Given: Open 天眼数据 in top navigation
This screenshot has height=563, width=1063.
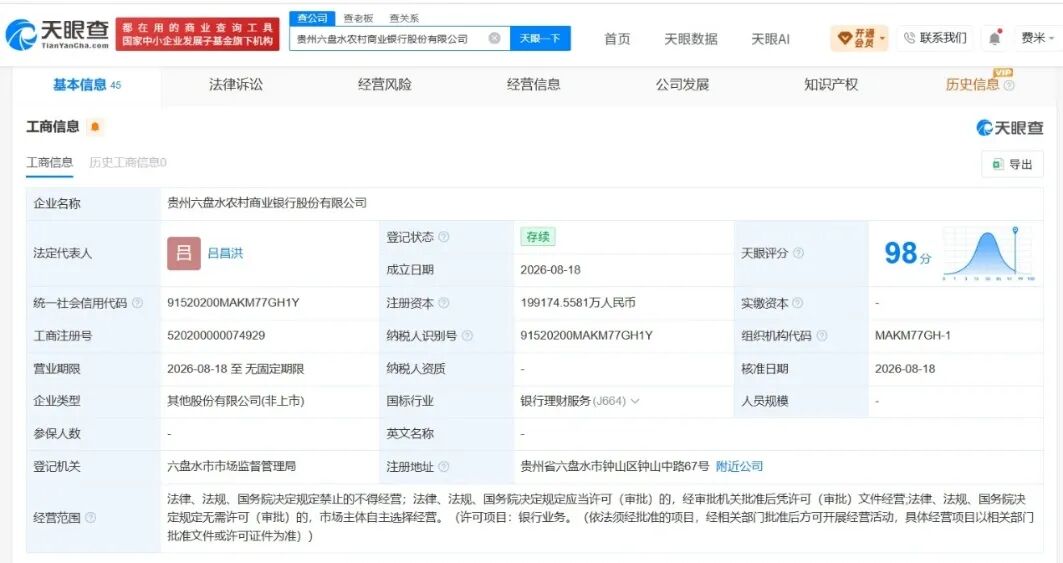Looking at the screenshot, I should pyautogui.click(x=691, y=39).
